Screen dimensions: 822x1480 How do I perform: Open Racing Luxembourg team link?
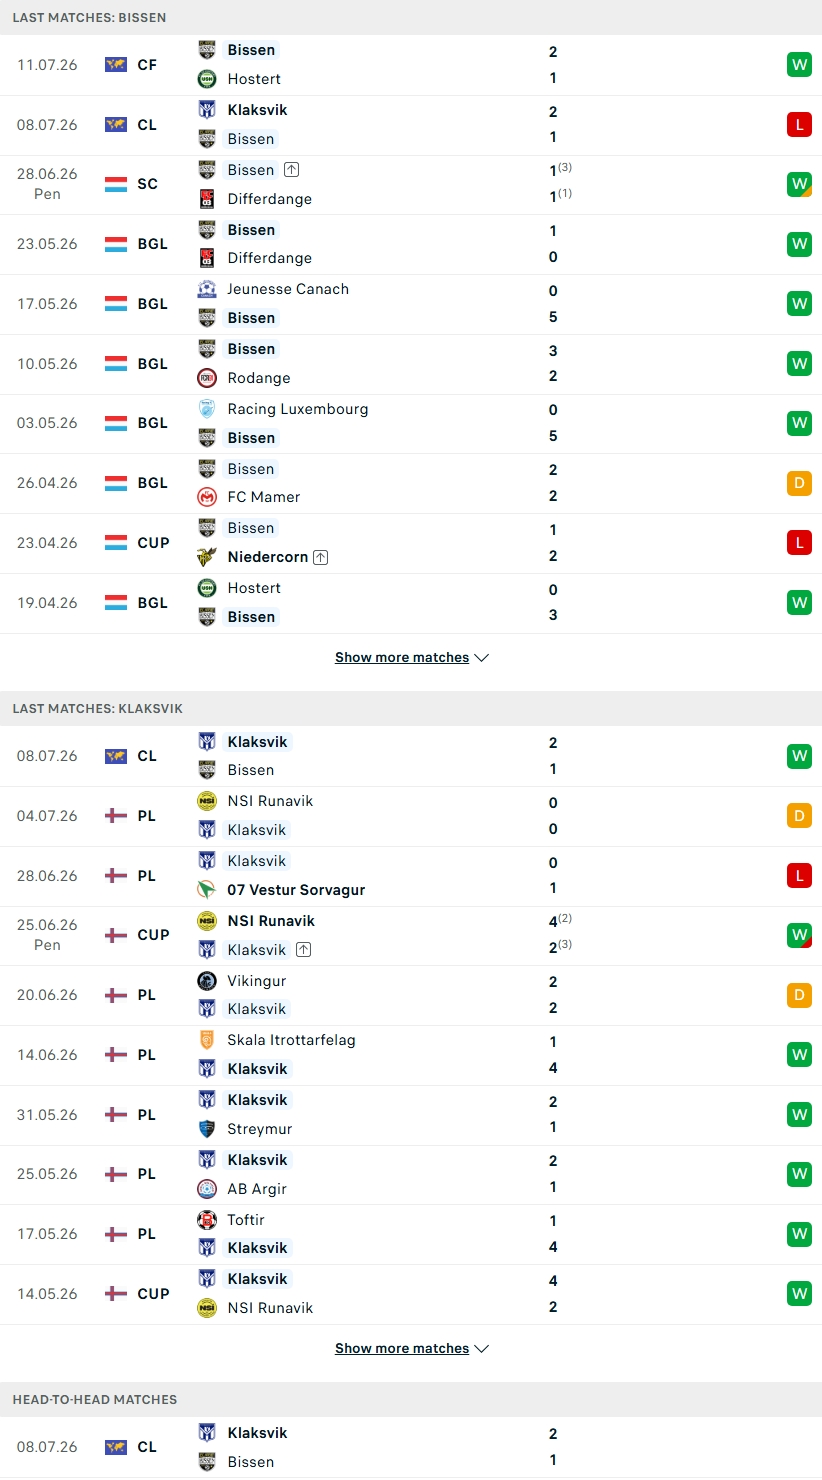click(297, 409)
